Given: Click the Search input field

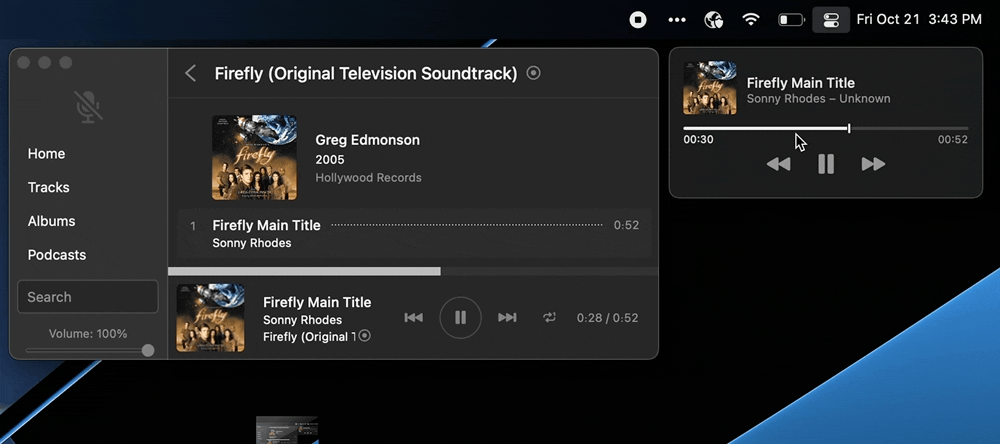Looking at the screenshot, I should pyautogui.click(x=87, y=297).
